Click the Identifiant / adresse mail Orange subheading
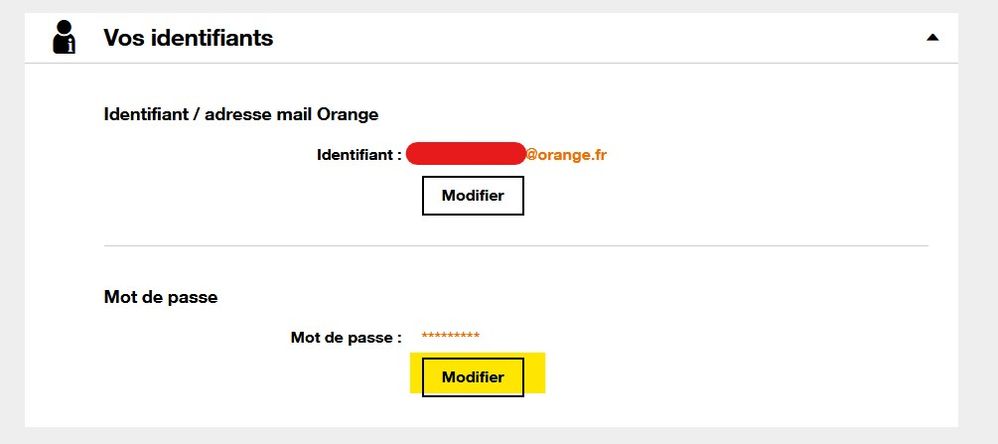Viewport: 998px width, 444px height. click(x=241, y=114)
